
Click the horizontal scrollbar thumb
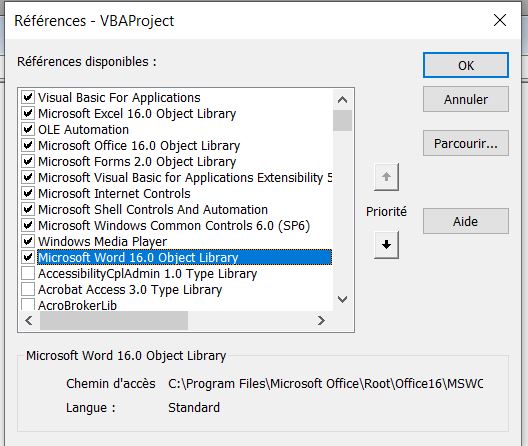[x=114, y=320]
